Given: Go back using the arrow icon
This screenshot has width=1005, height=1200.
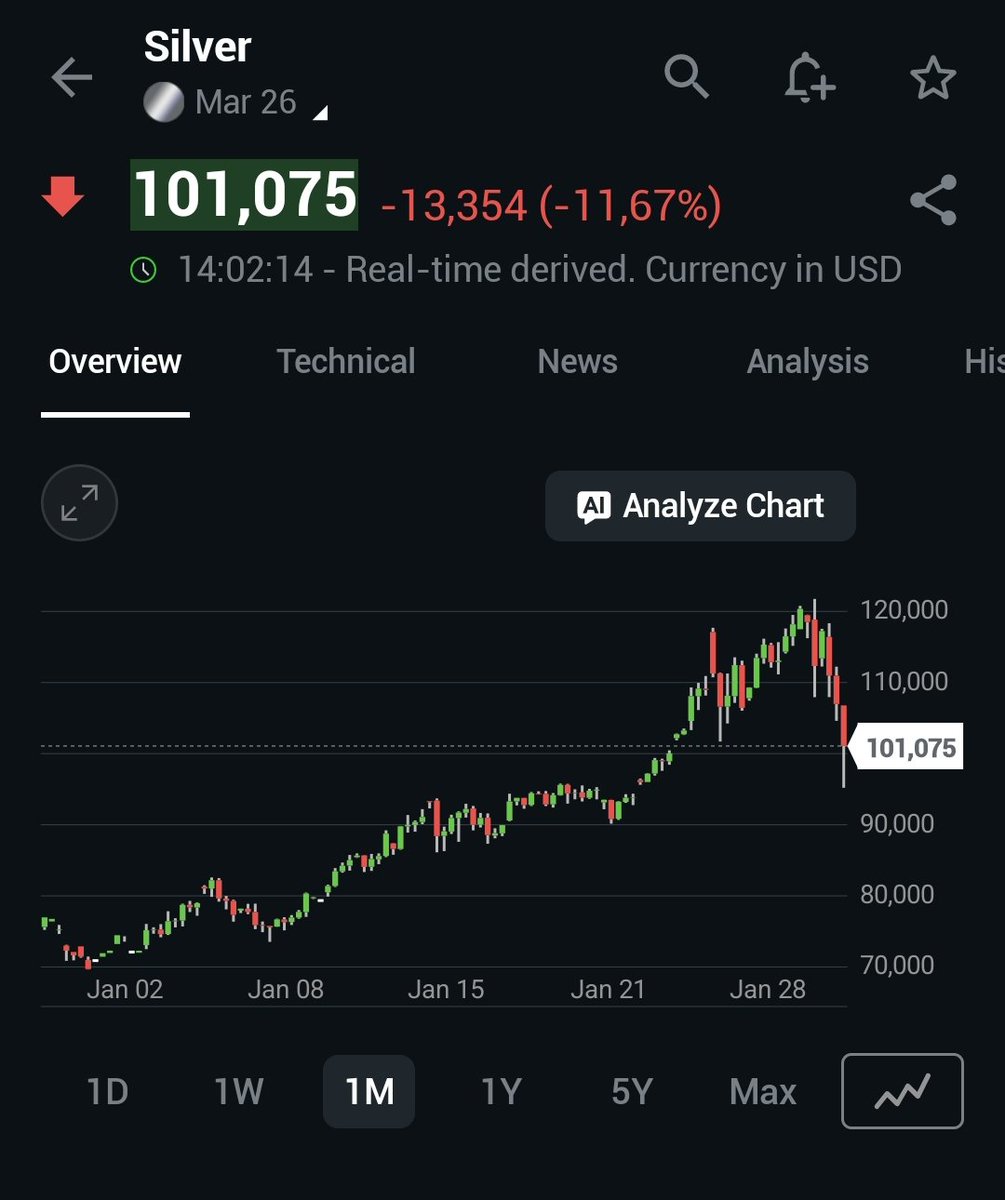Looking at the screenshot, I should [x=72, y=78].
